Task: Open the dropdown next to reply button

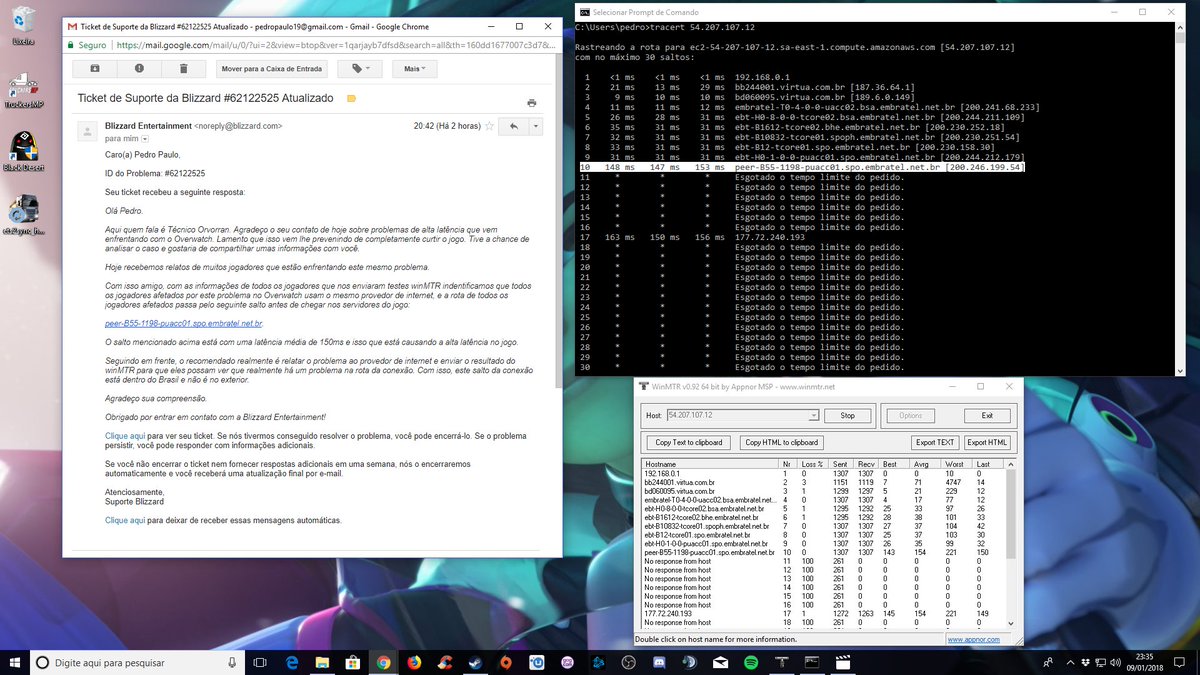Action: click(x=536, y=127)
